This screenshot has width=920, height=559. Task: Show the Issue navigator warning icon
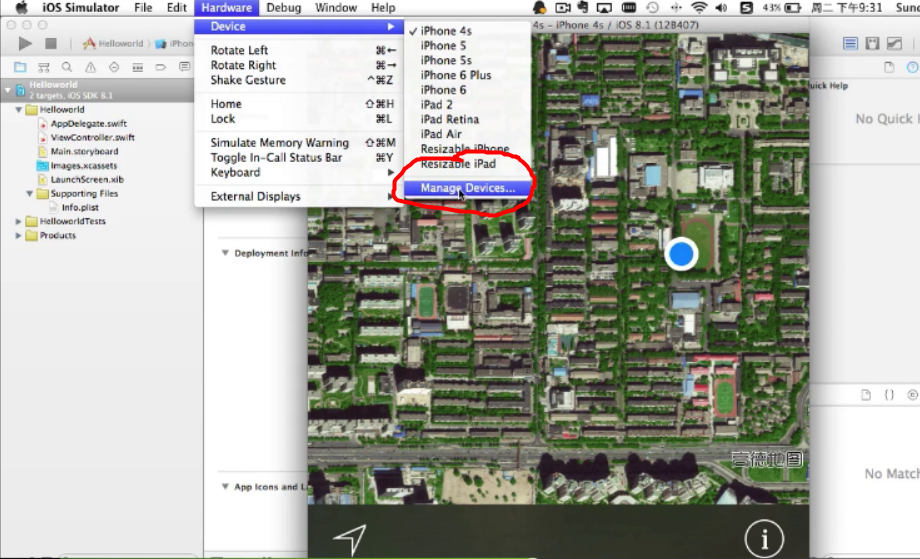tap(90, 67)
